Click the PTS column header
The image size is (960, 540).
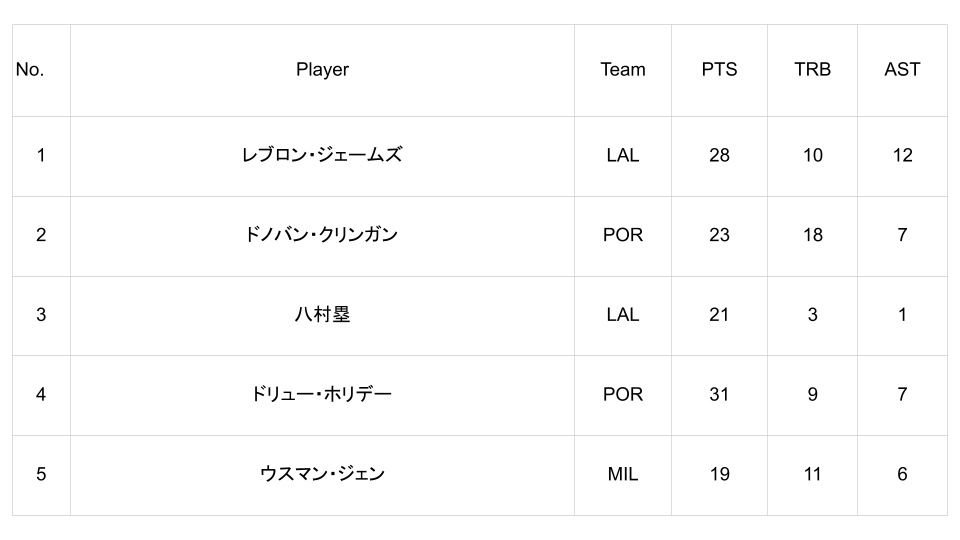click(x=719, y=70)
